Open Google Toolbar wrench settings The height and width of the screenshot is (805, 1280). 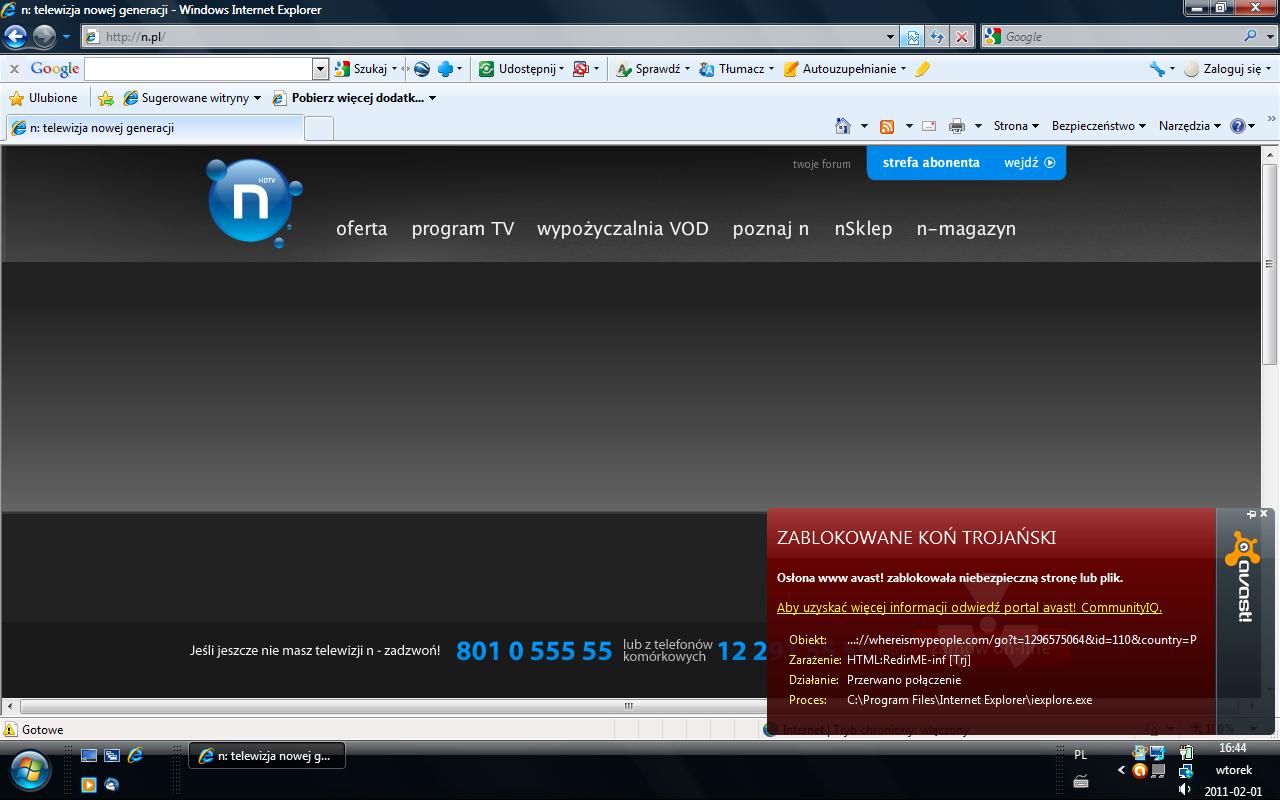(x=1158, y=69)
